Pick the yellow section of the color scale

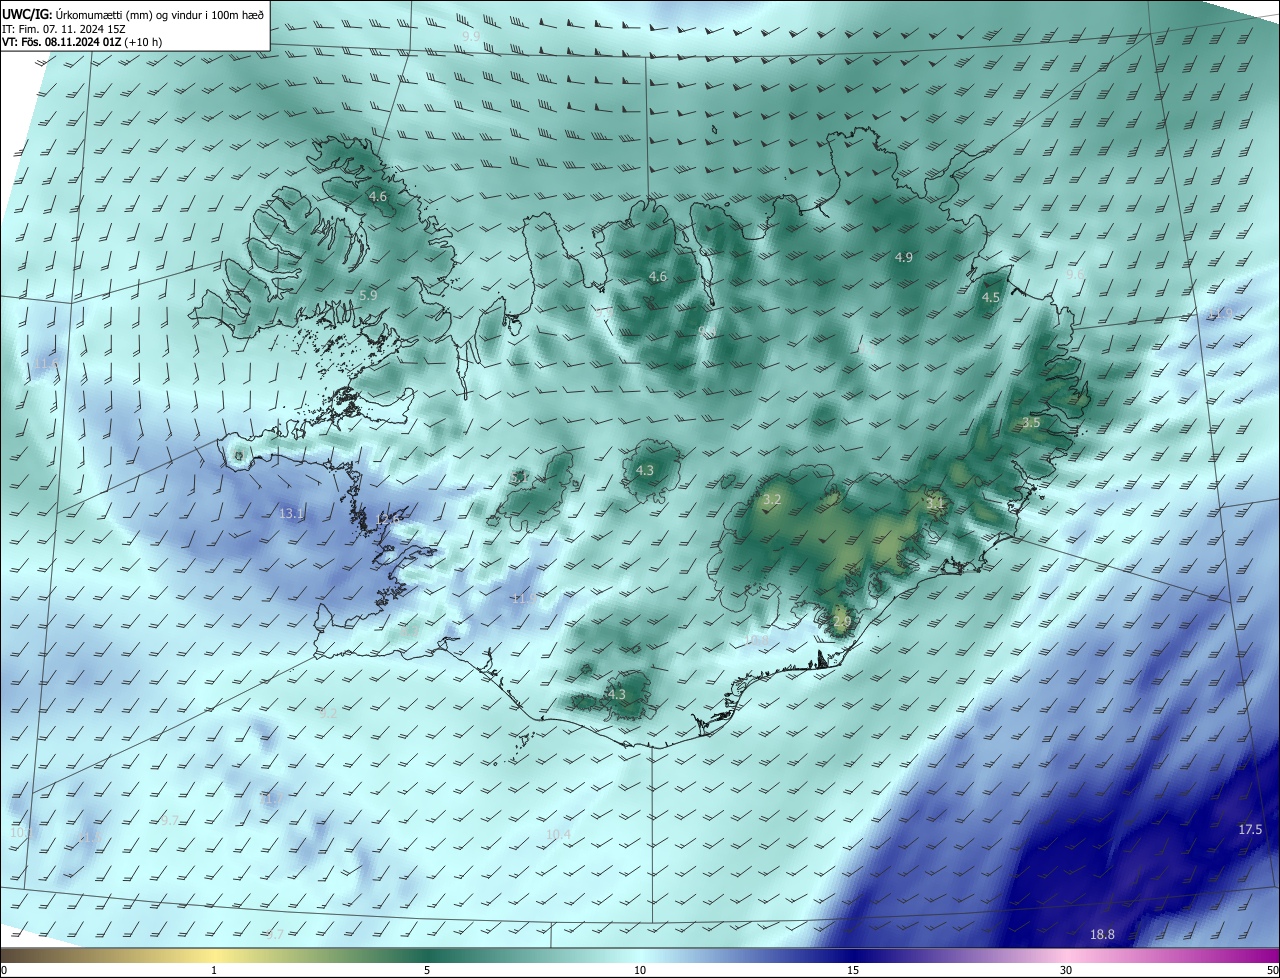215,956
